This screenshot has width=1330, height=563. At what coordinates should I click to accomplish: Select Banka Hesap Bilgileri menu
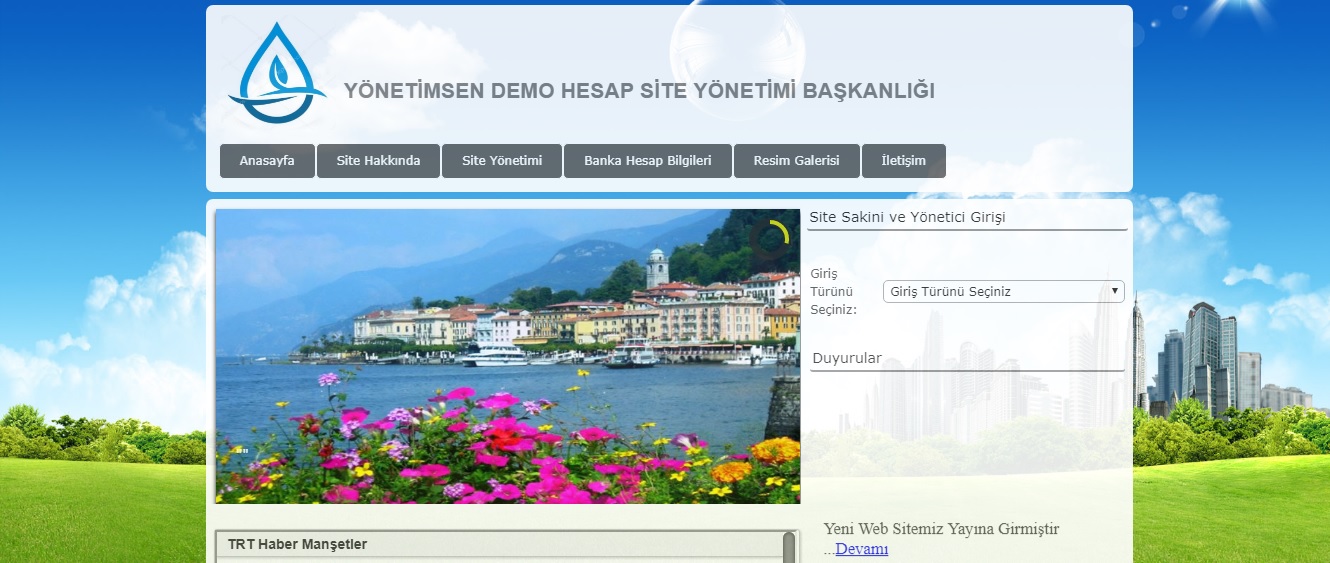pos(648,161)
